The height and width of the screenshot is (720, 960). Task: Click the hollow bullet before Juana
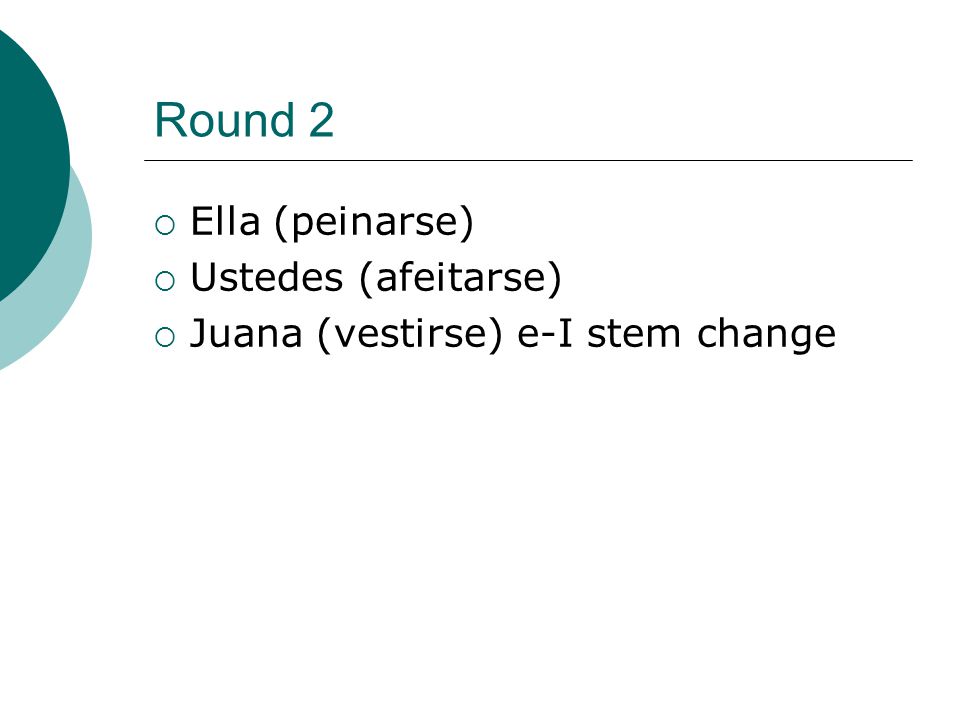pyautogui.click(x=165, y=337)
